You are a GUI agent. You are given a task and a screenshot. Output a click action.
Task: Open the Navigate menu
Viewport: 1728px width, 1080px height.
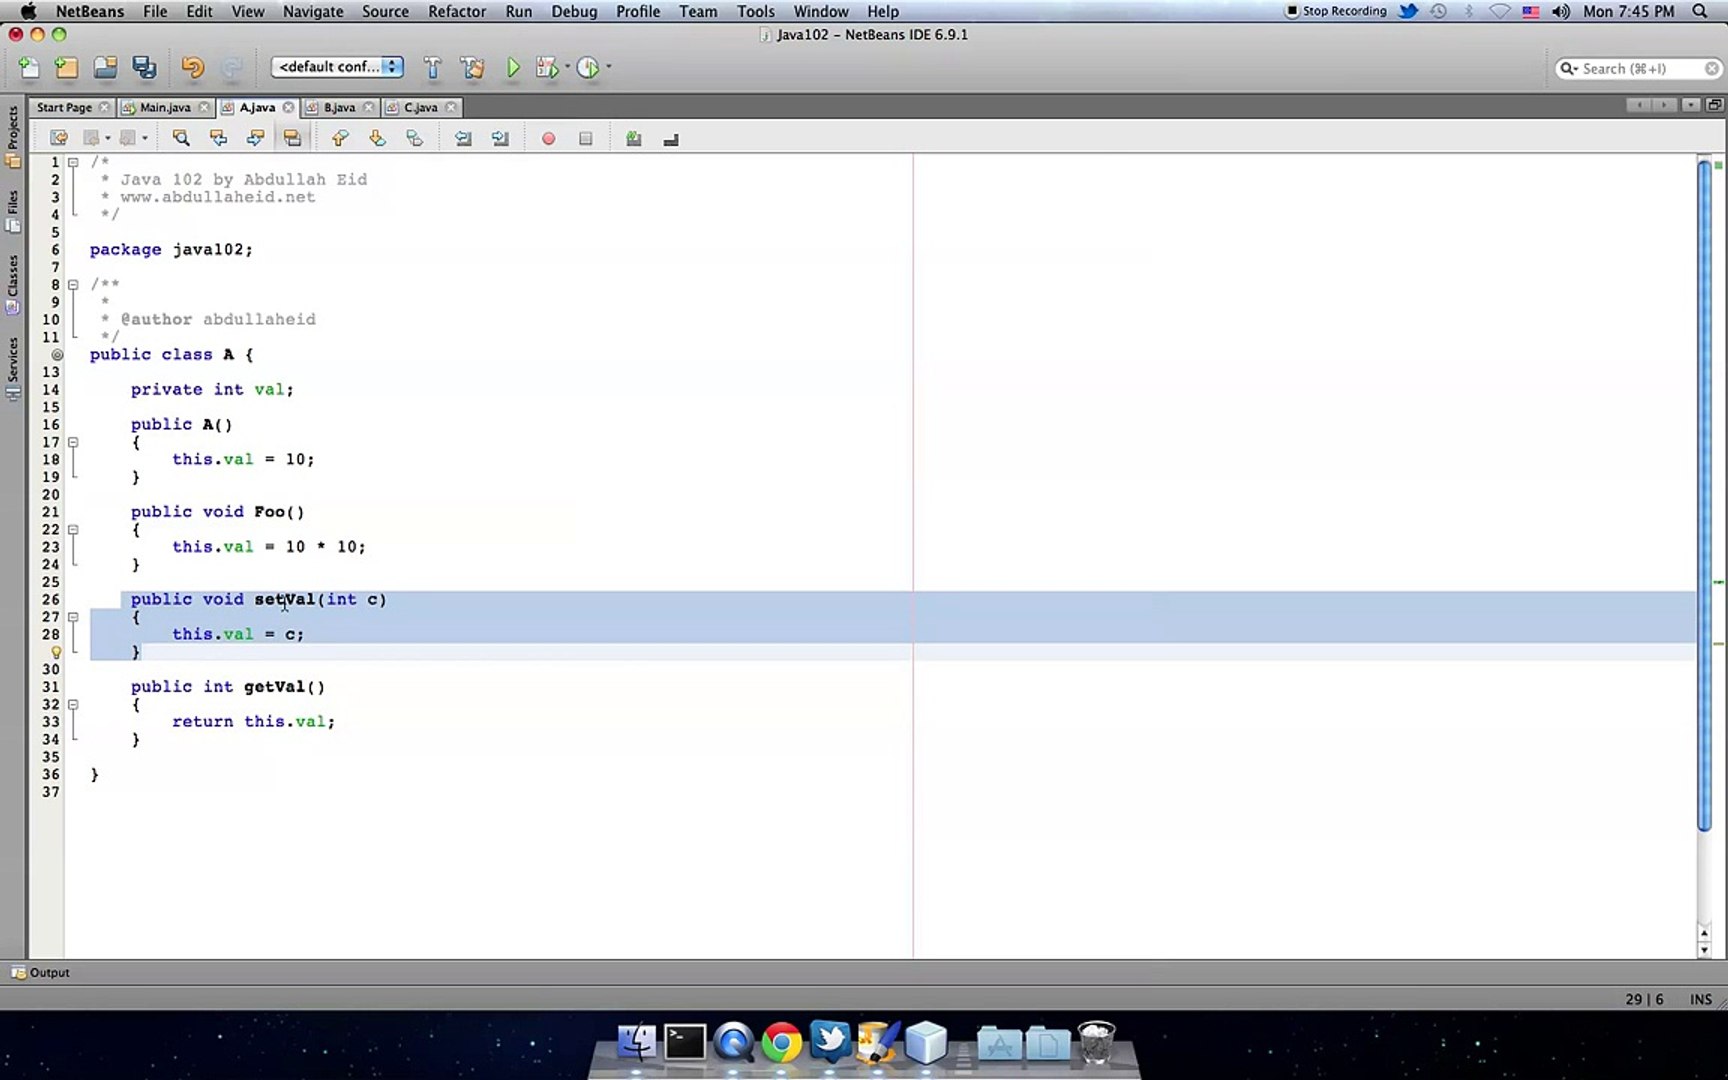pyautogui.click(x=313, y=12)
